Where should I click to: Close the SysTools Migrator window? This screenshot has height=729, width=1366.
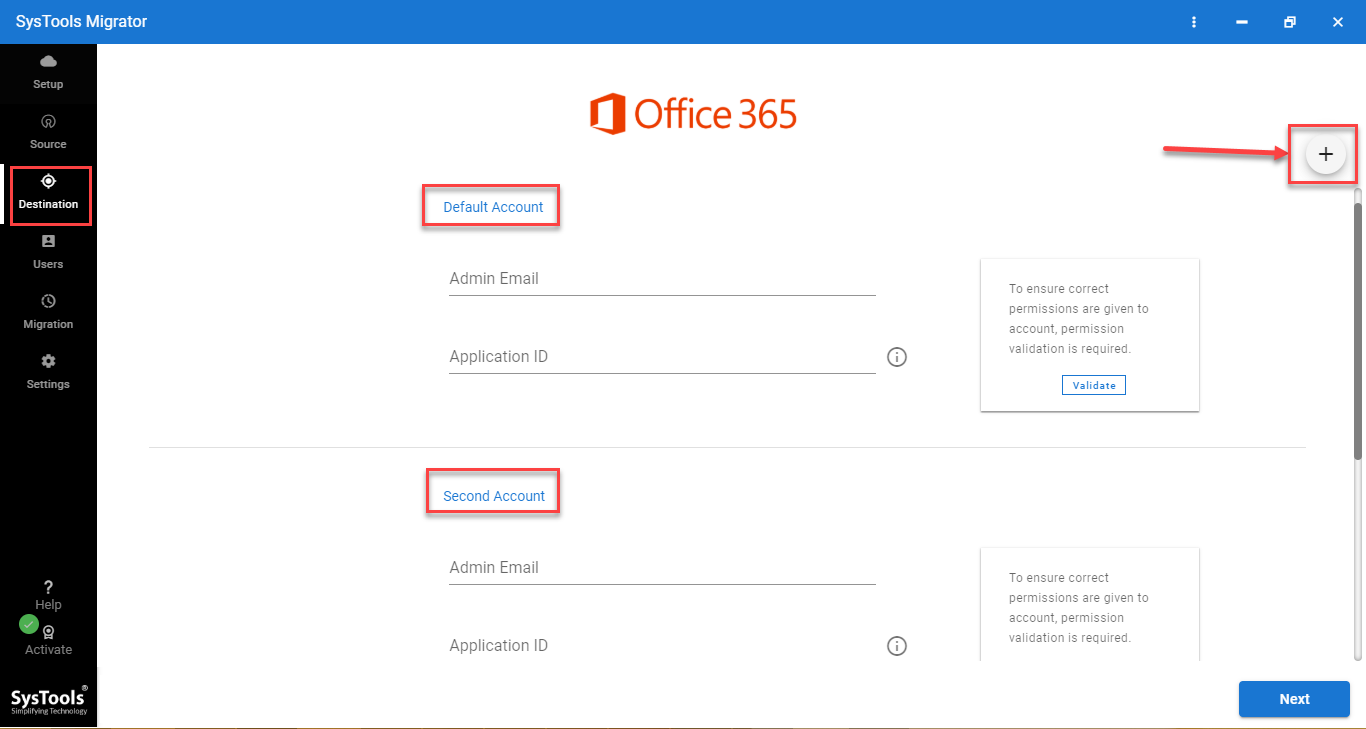click(x=1338, y=22)
